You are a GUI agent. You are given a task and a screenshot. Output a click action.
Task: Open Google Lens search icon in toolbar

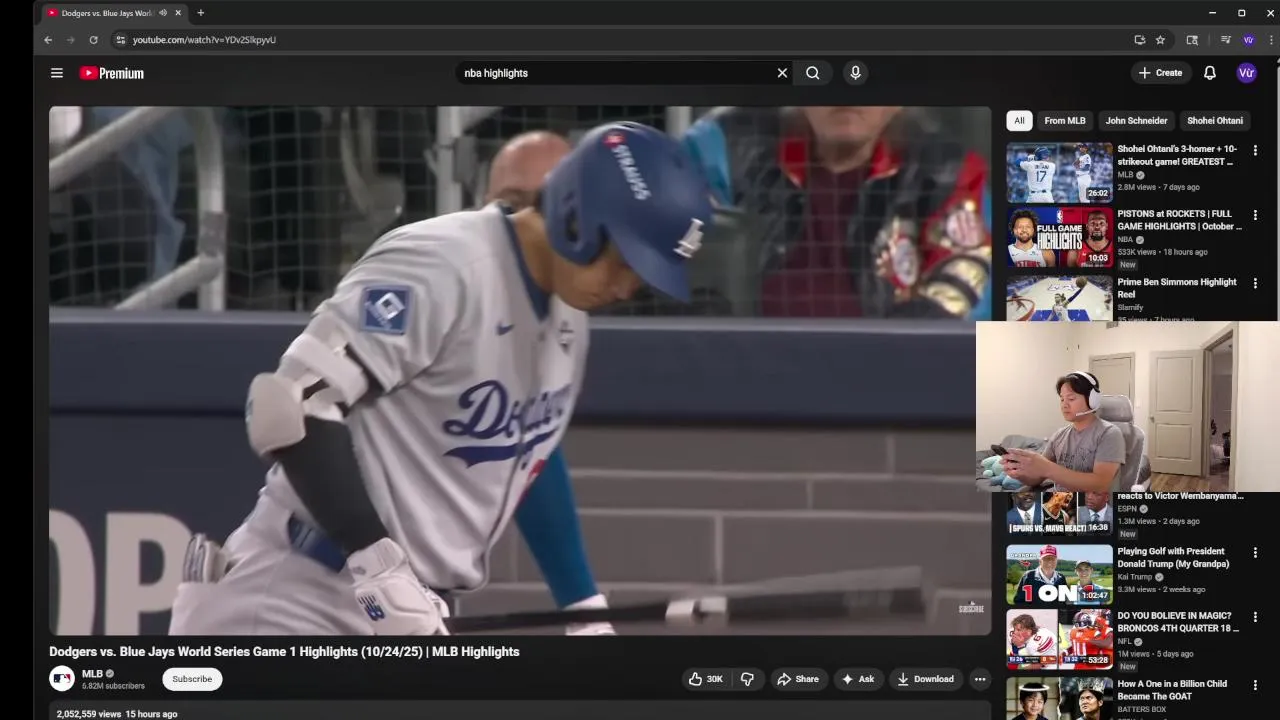click(1192, 40)
